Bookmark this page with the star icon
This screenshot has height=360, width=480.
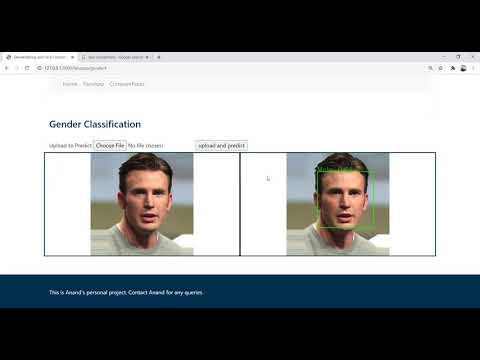click(x=441, y=68)
